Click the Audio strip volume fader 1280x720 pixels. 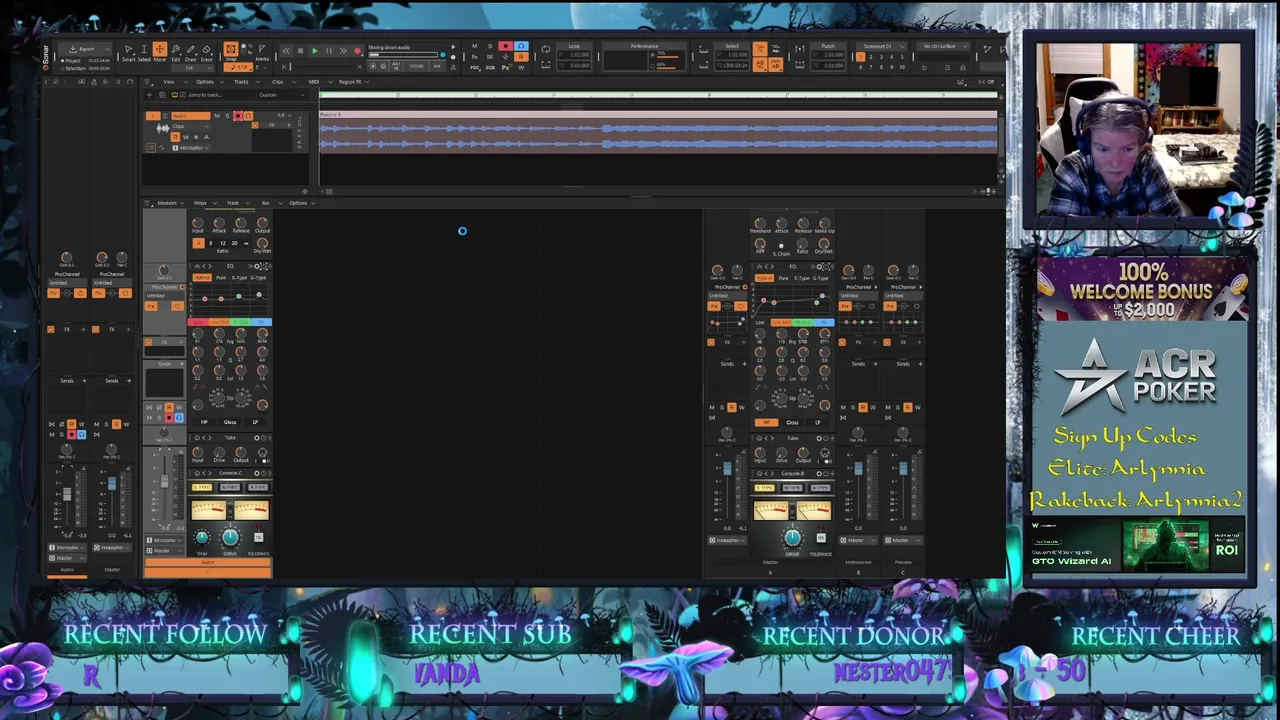pyautogui.click(x=165, y=482)
